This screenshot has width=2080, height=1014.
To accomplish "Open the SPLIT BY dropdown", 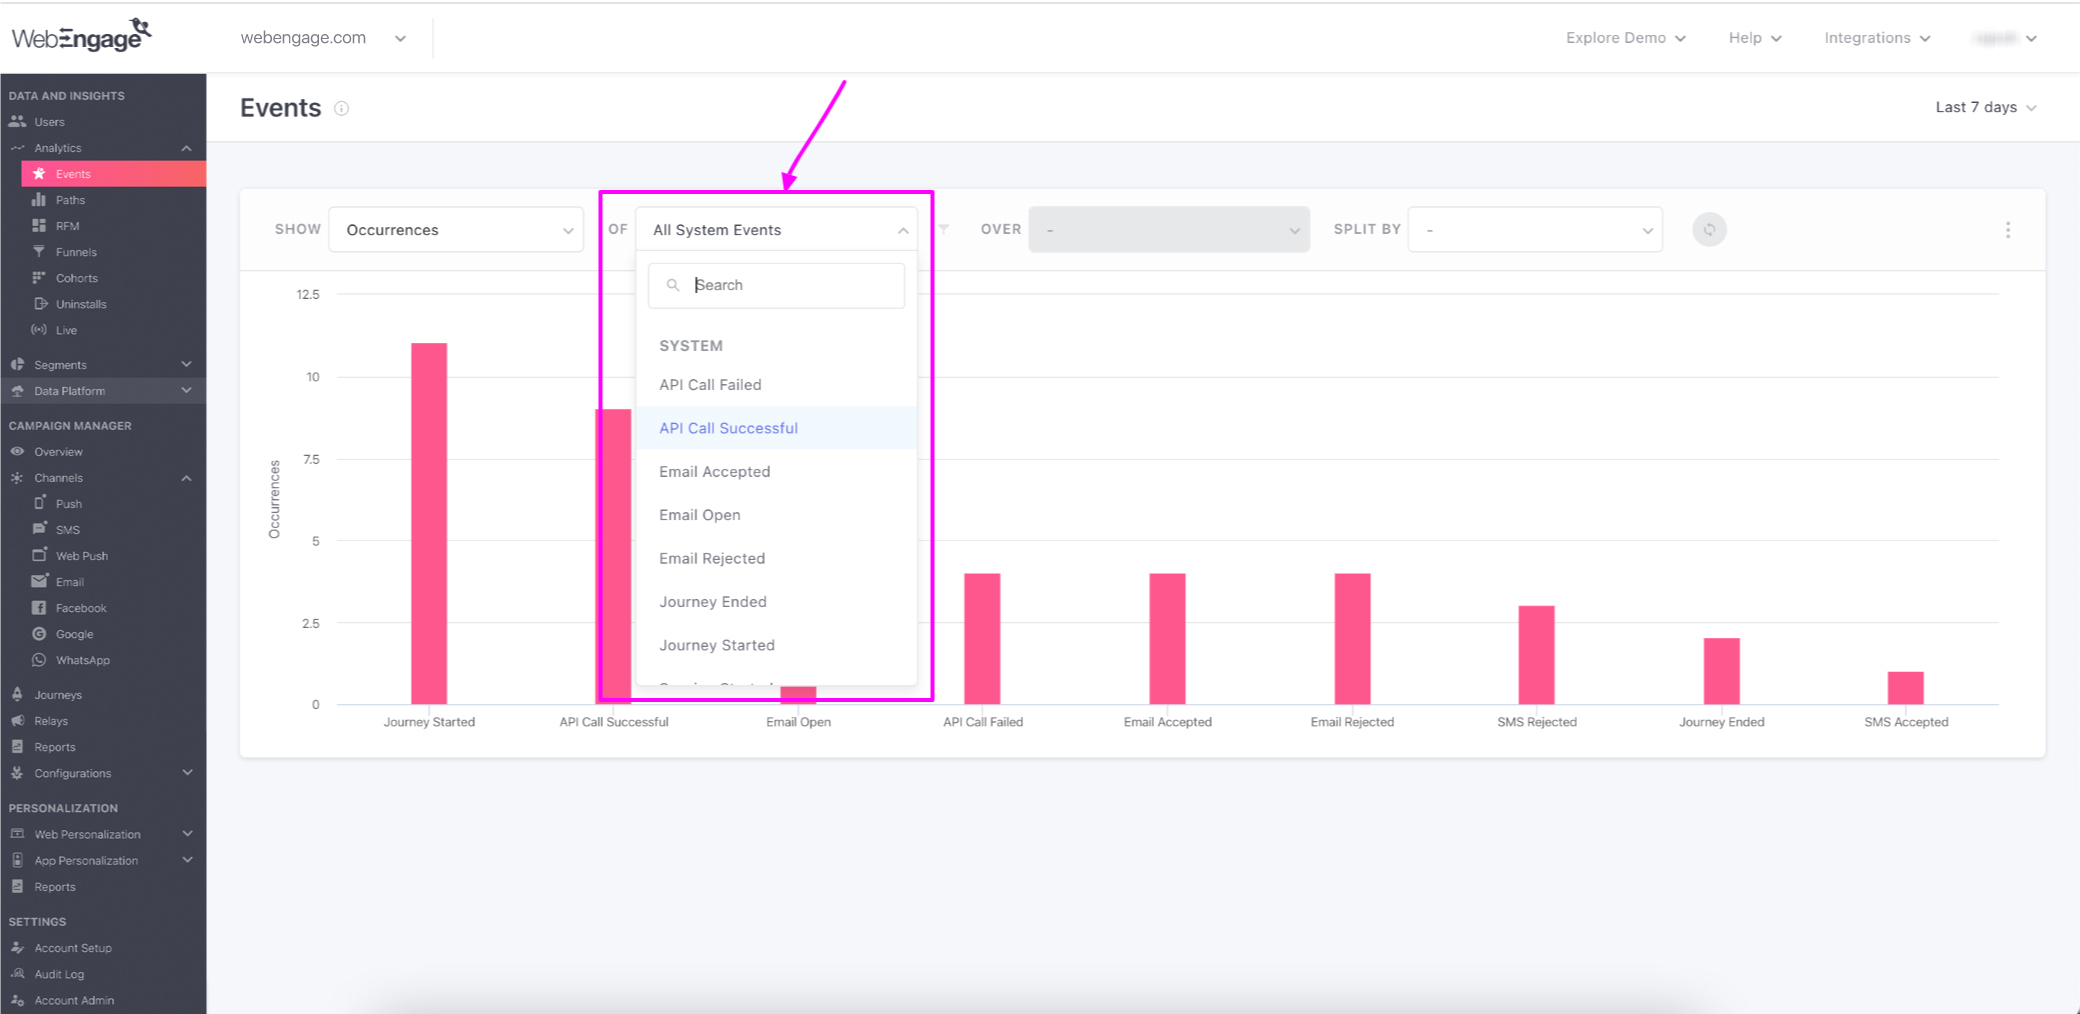I will click(x=1535, y=229).
